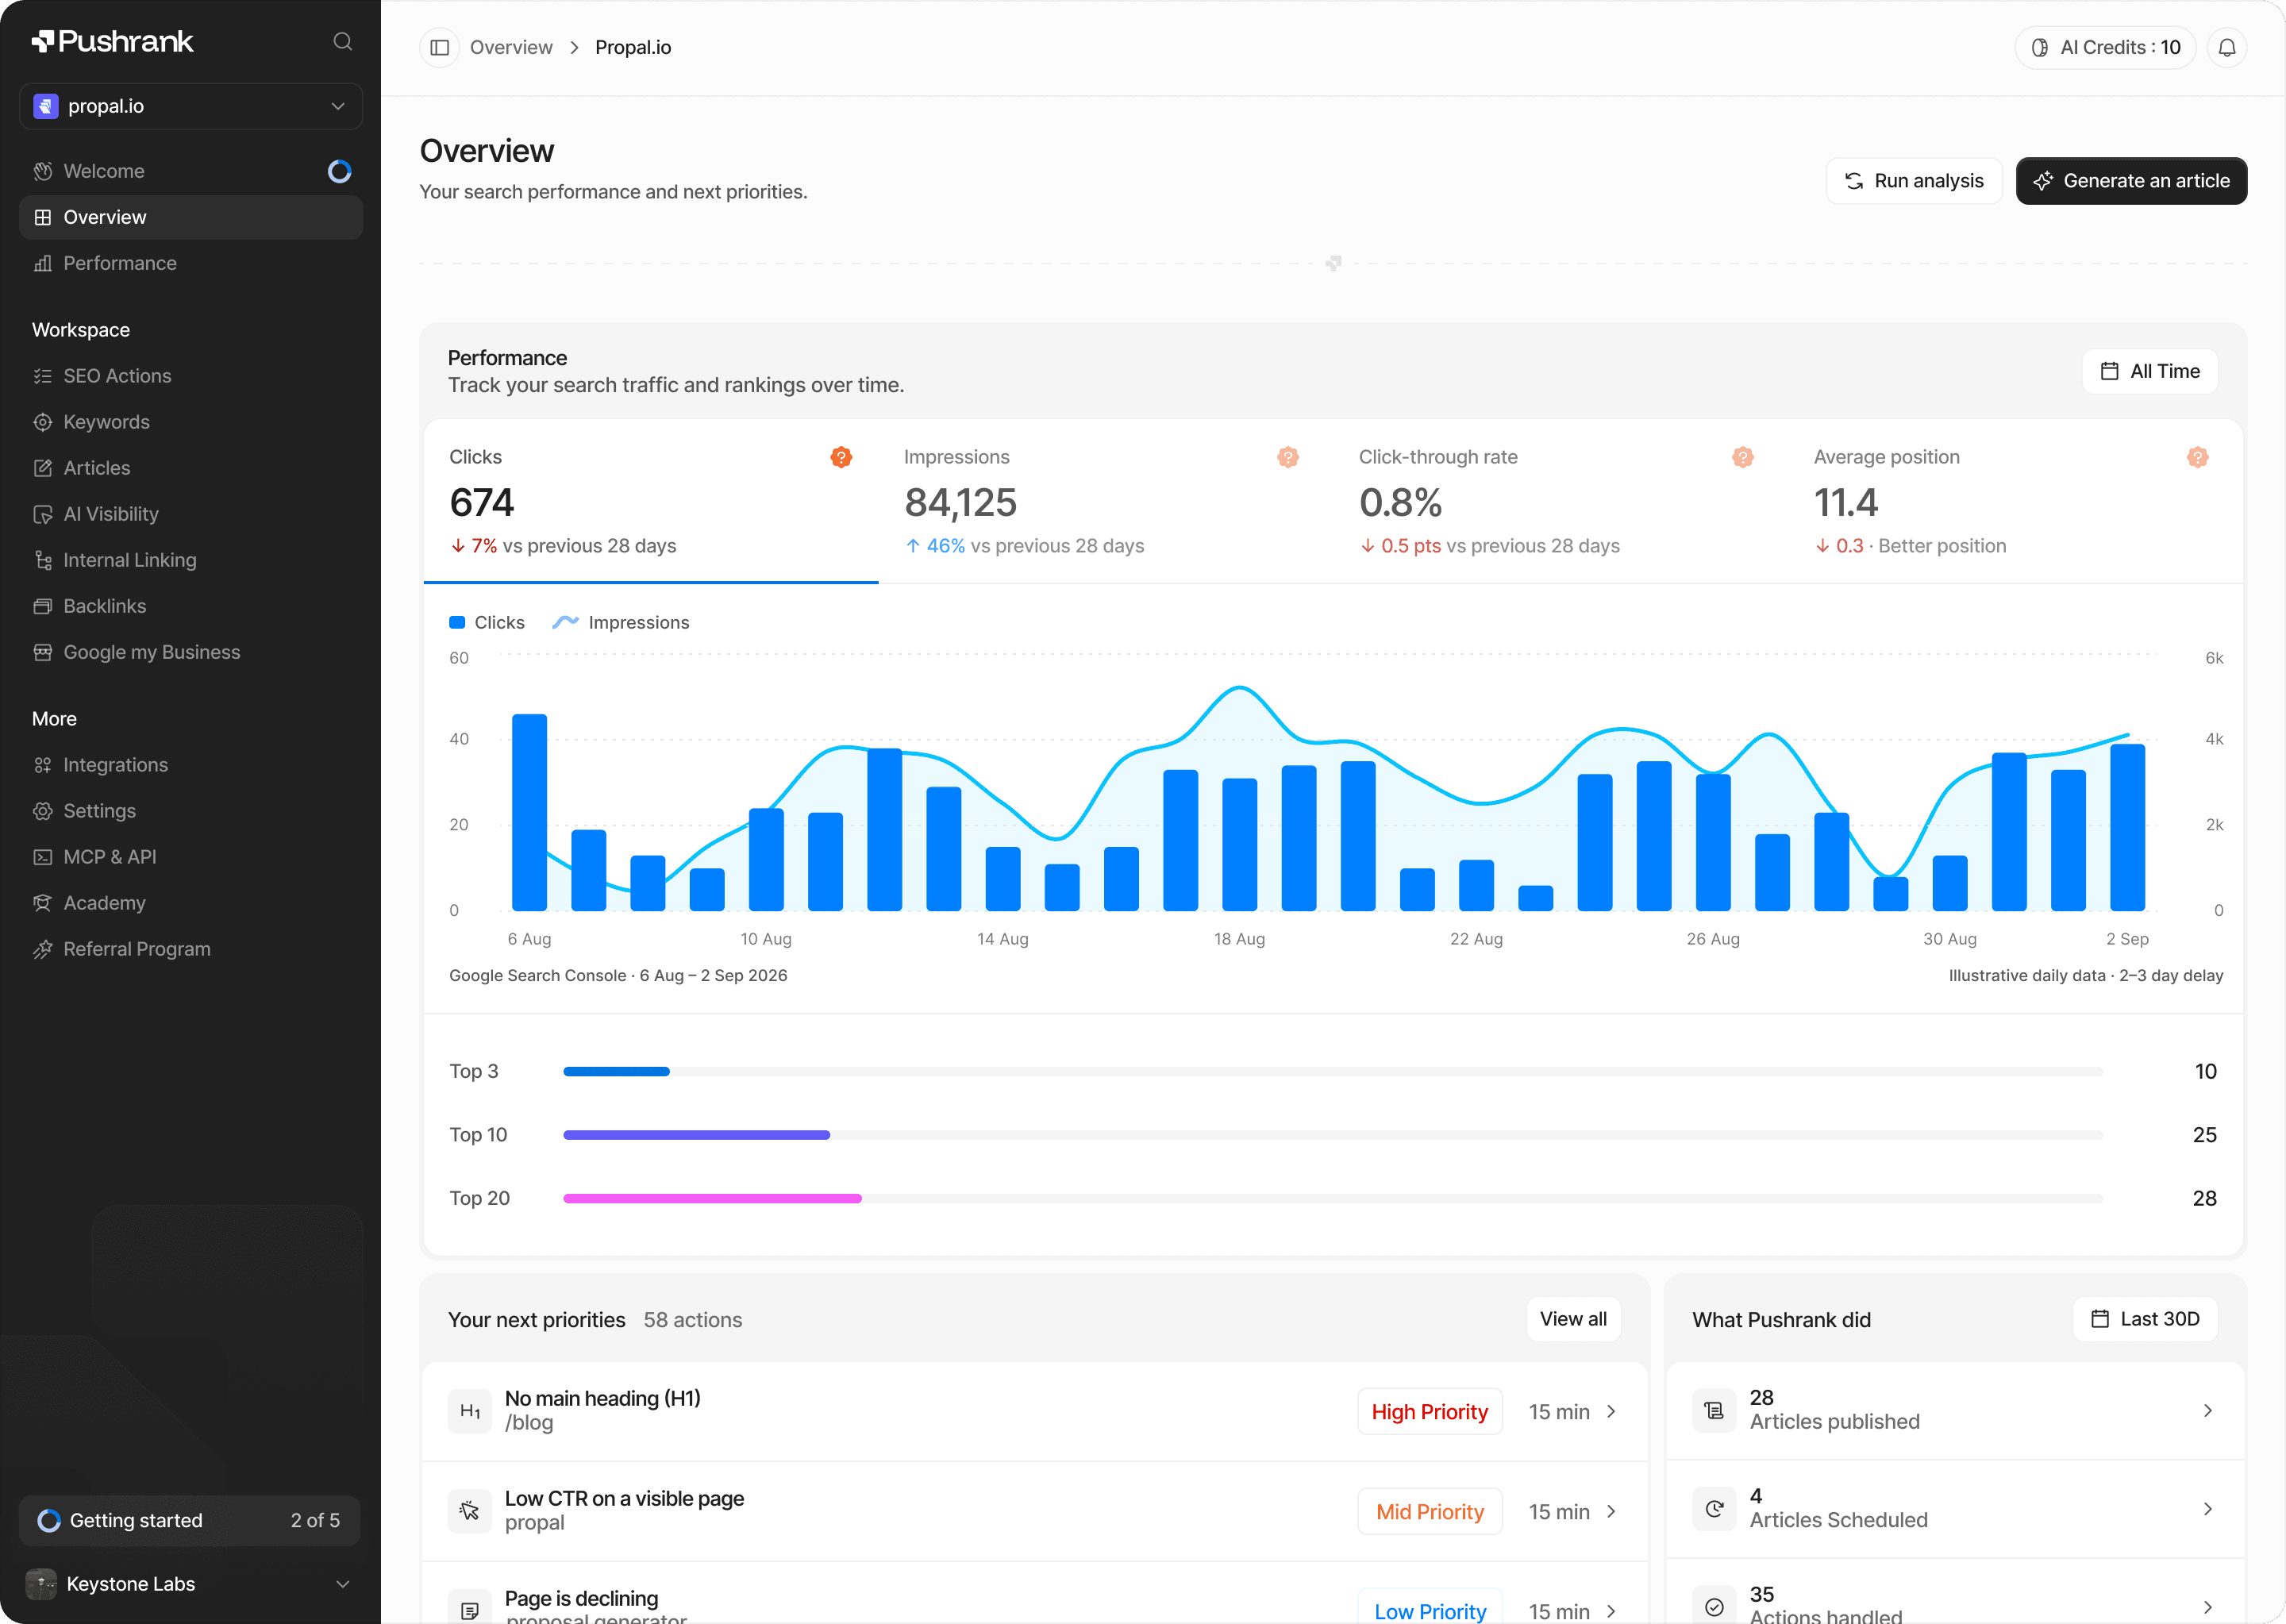The image size is (2286, 1624).
Task: Expand the Keystone Labs account menu
Action: point(190,1583)
